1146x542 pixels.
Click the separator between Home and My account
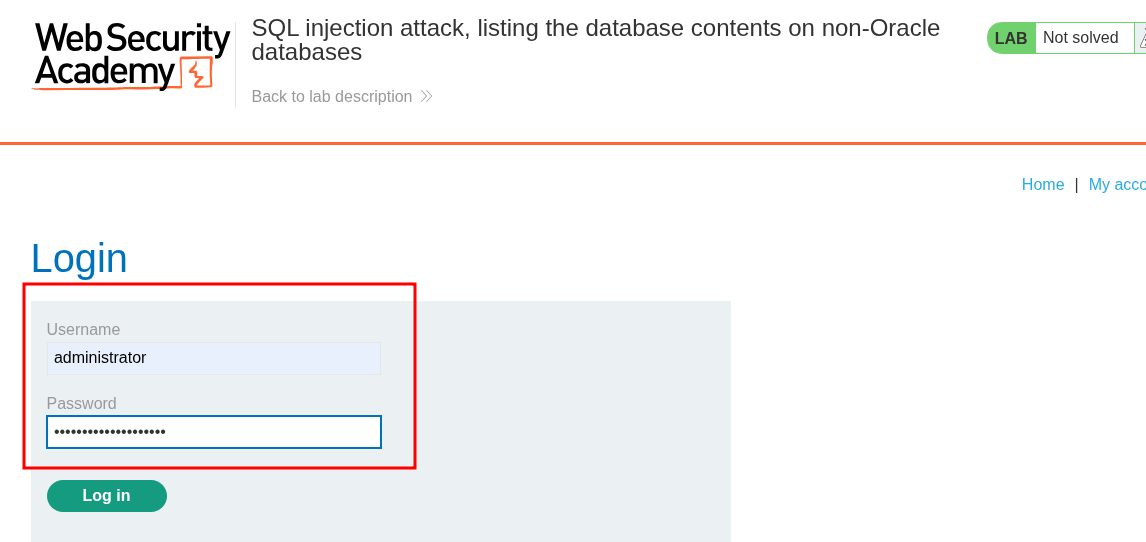[x=1076, y=184]
